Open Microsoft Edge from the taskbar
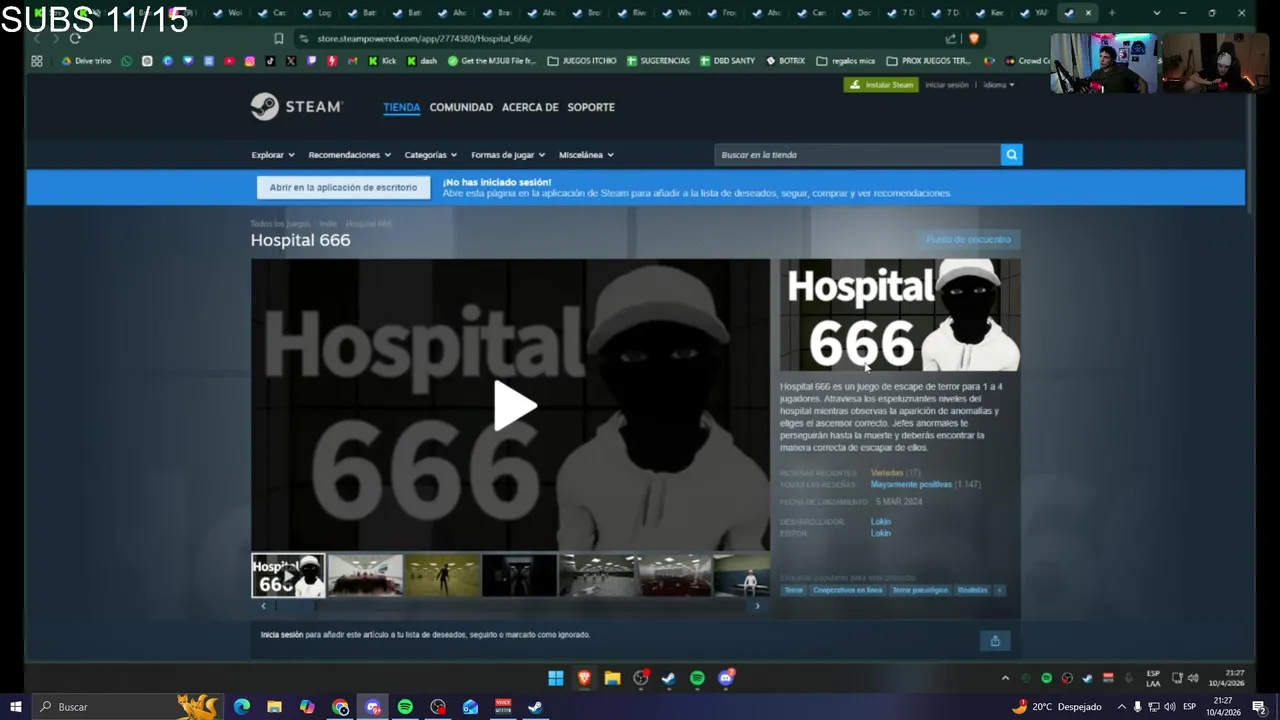This screenshot has width=1280, height=720. [x=242, y=707]
